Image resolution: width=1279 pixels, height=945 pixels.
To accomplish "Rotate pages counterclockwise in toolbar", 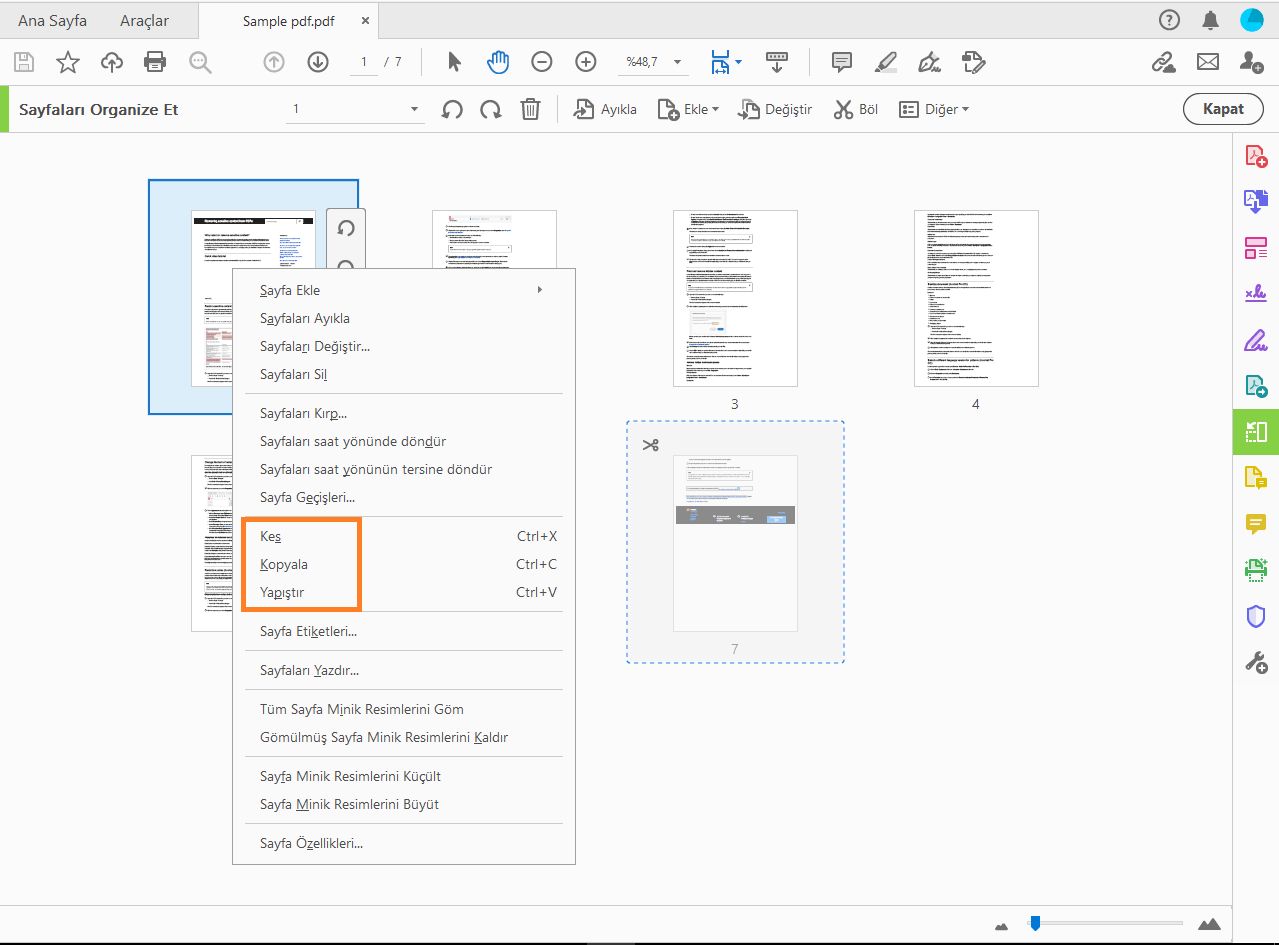I will [453, 110].
